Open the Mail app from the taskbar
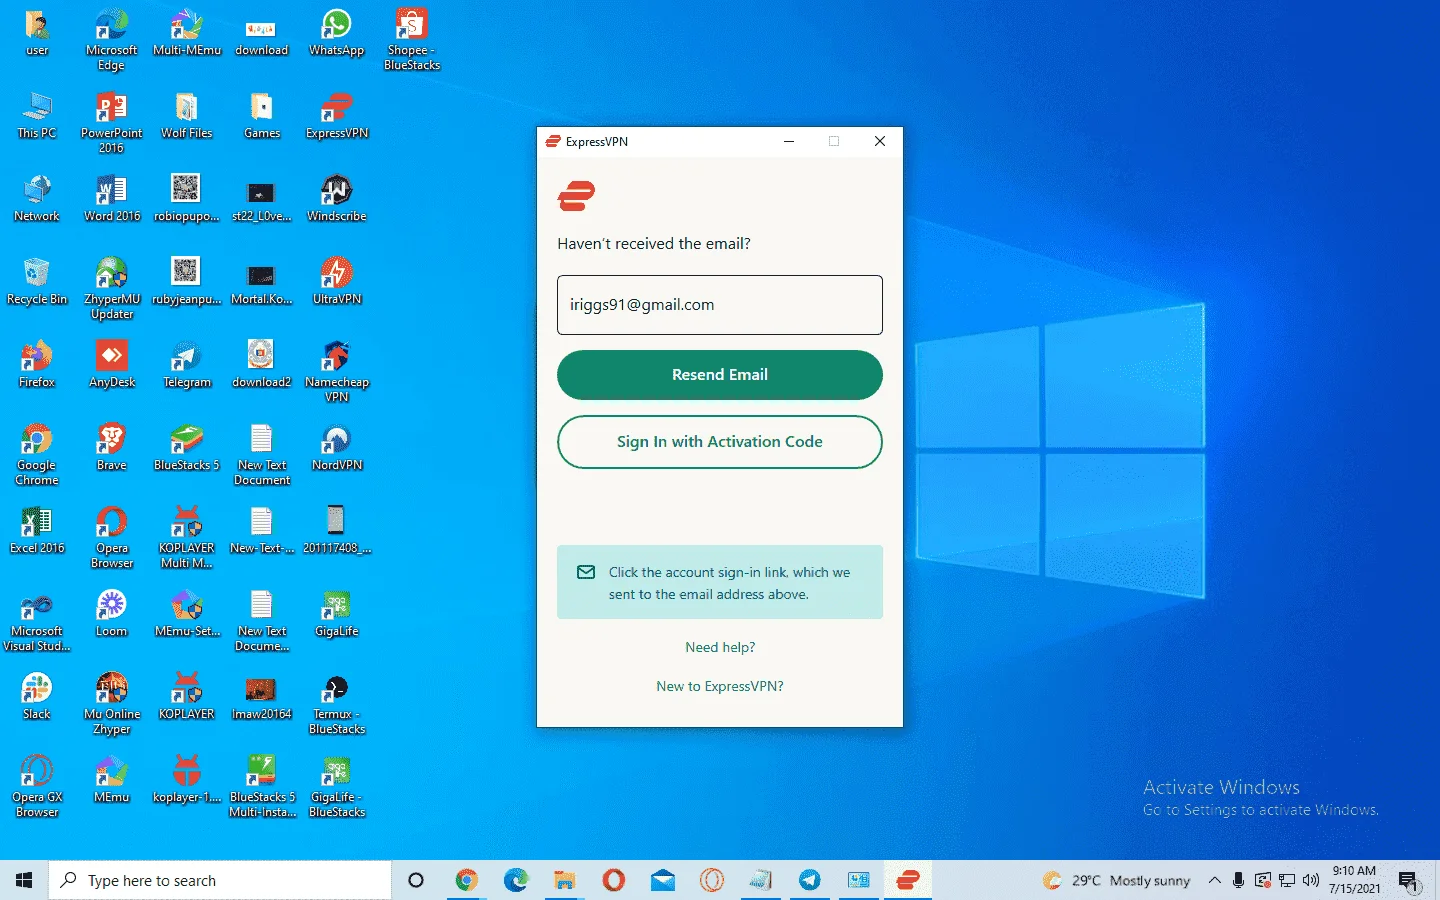Screen dimensions: 1440x900 tap(663, 880)
